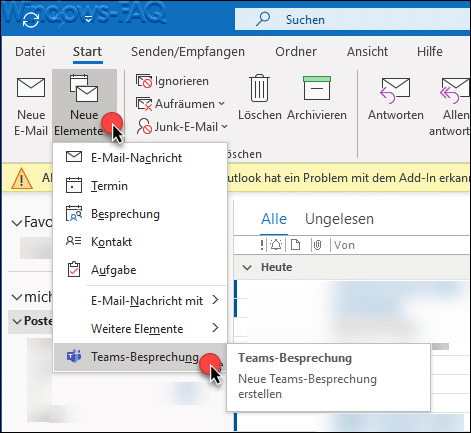471x433 pixels.
Task: Choose Kontakt from the menu
Action: click(x=140, y=242)
